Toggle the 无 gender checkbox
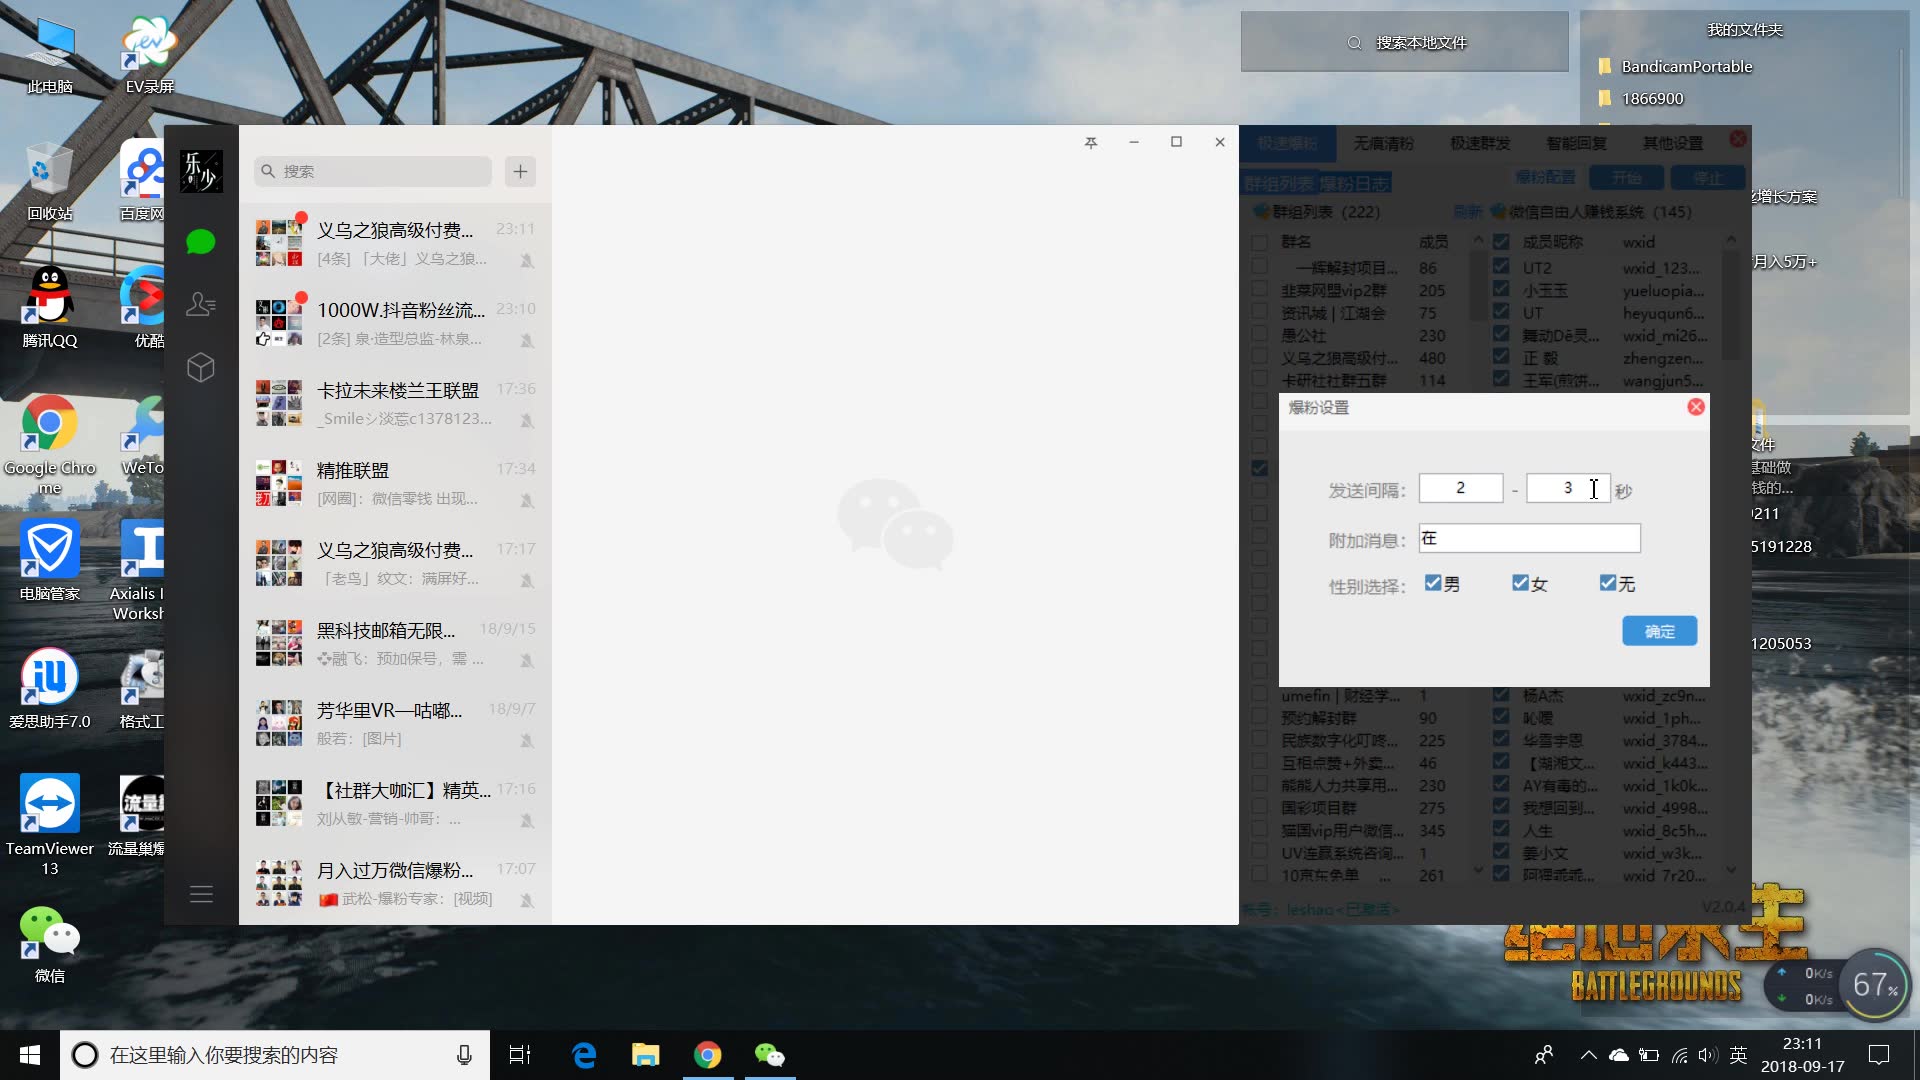The height and width of the screenshot is (1080, 1920). coord(1608,583)
